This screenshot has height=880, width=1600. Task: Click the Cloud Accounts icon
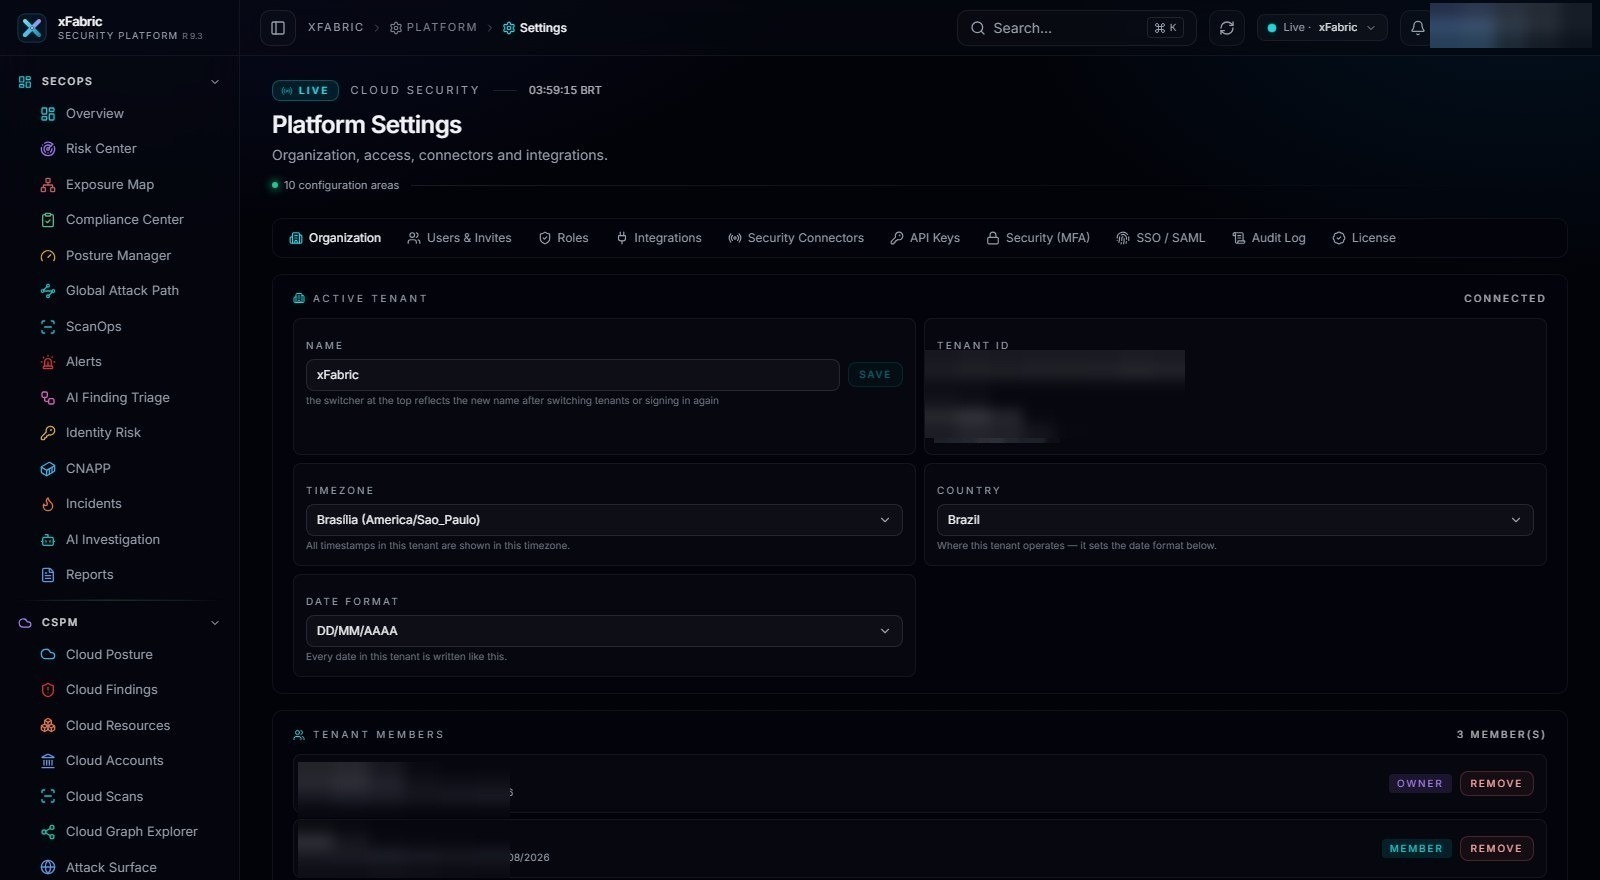(x=48, y=761)
